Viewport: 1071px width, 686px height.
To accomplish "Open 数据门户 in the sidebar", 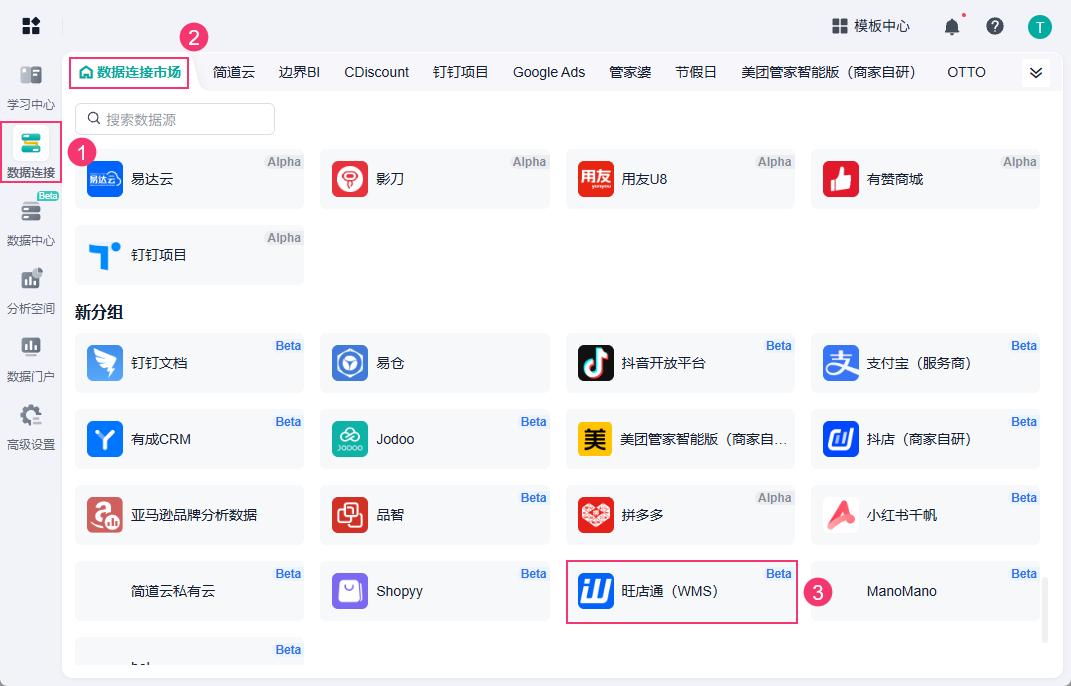I will [31, 359].
